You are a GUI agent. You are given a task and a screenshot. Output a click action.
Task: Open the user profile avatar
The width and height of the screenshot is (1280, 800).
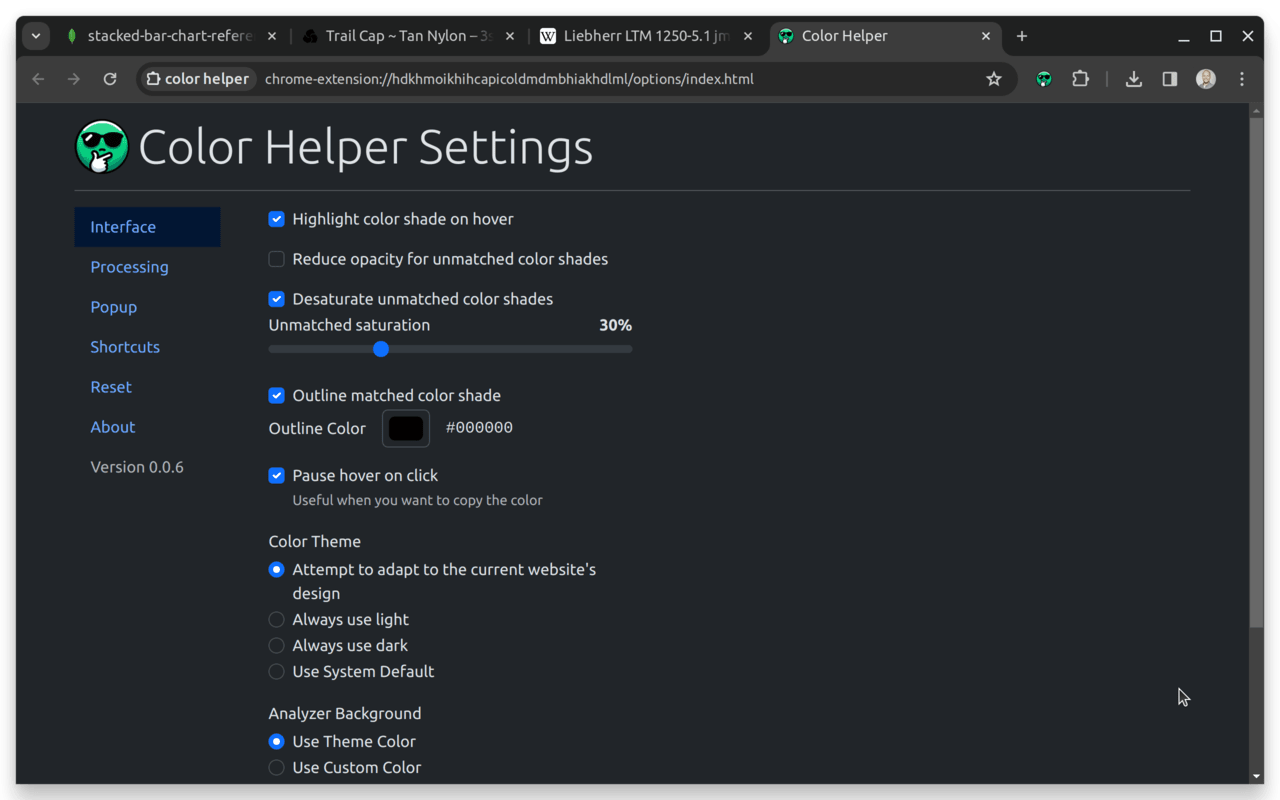click(x=1206, y=79)
